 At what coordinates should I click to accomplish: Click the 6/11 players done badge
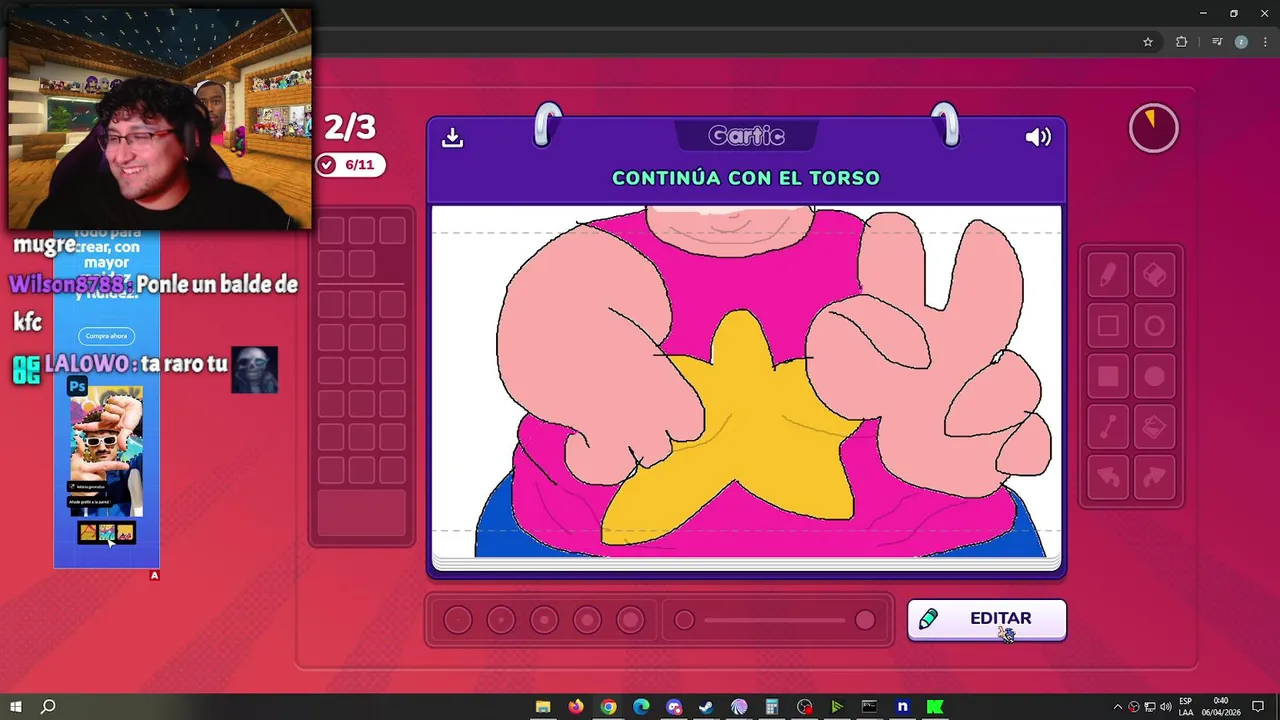click(x=350, y=165)
